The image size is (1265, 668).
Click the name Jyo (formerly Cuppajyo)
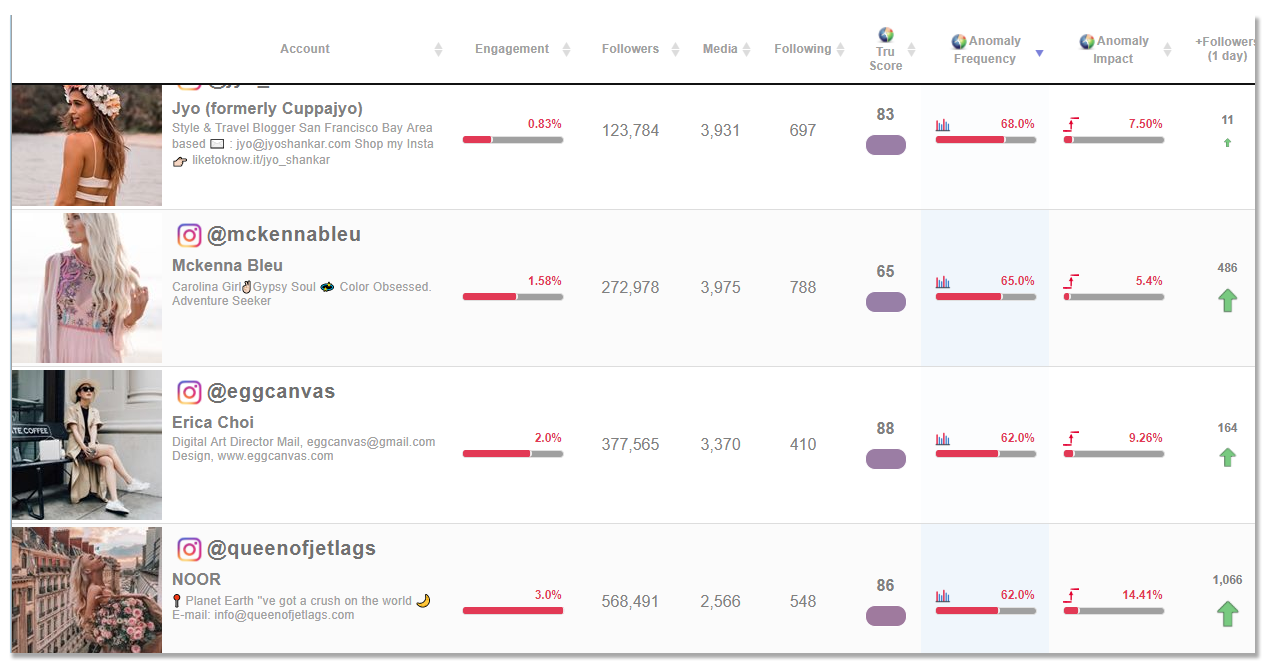[x=267, y=108]
